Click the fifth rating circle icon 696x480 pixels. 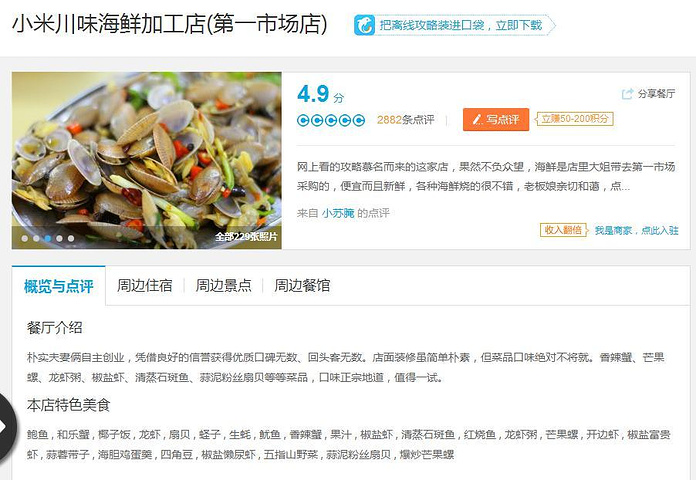(x=359, y=120)
